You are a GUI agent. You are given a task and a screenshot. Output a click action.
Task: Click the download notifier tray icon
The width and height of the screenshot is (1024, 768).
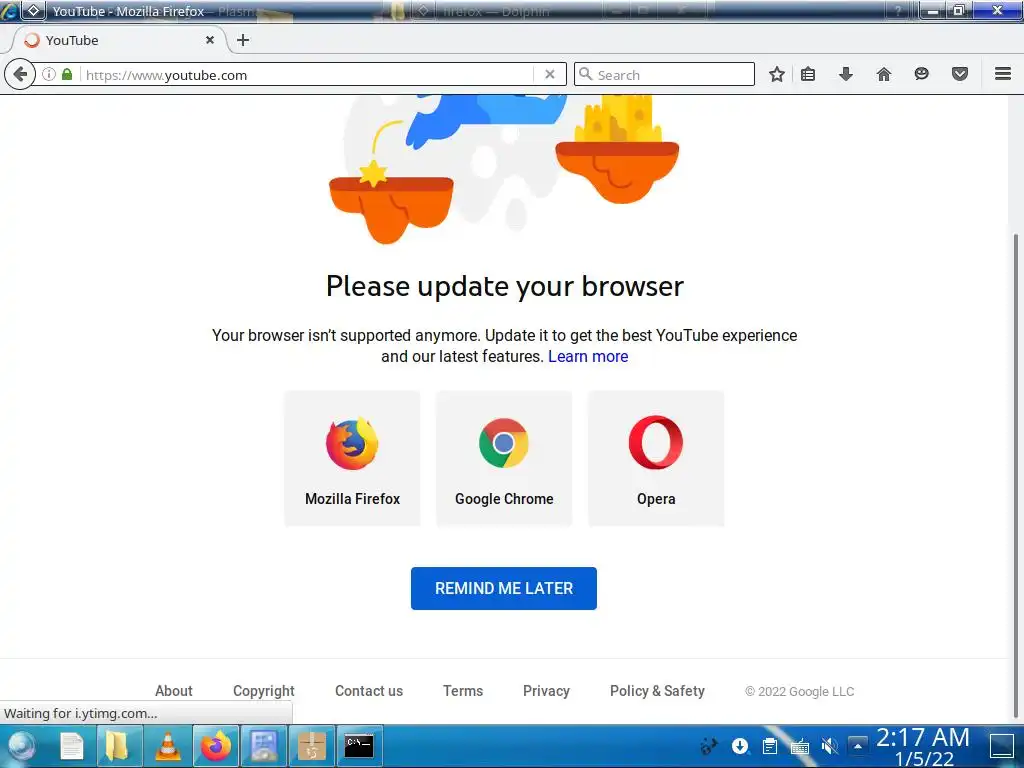pyautogui.click(x=740, y=746)
